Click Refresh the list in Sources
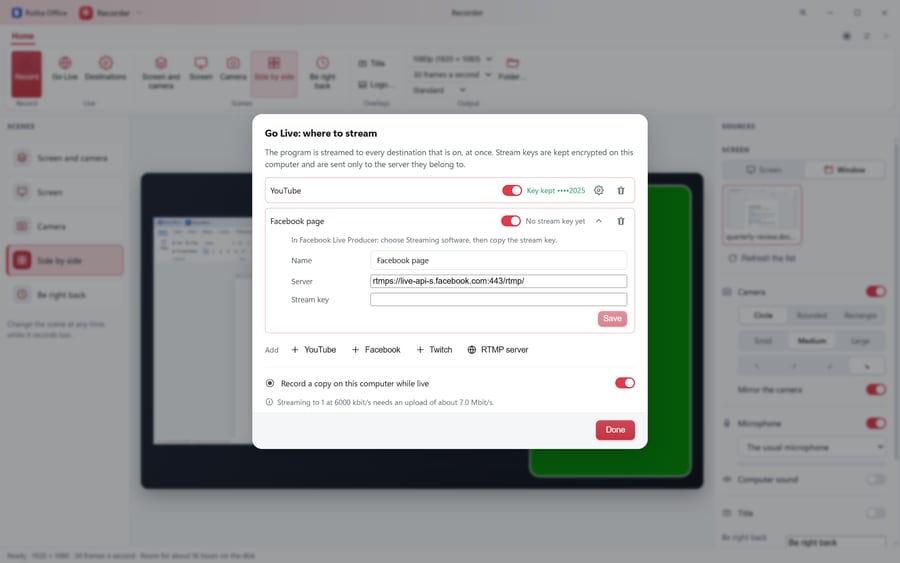The width and height of the screenshot is (900, 563). (x=762, y=258)
